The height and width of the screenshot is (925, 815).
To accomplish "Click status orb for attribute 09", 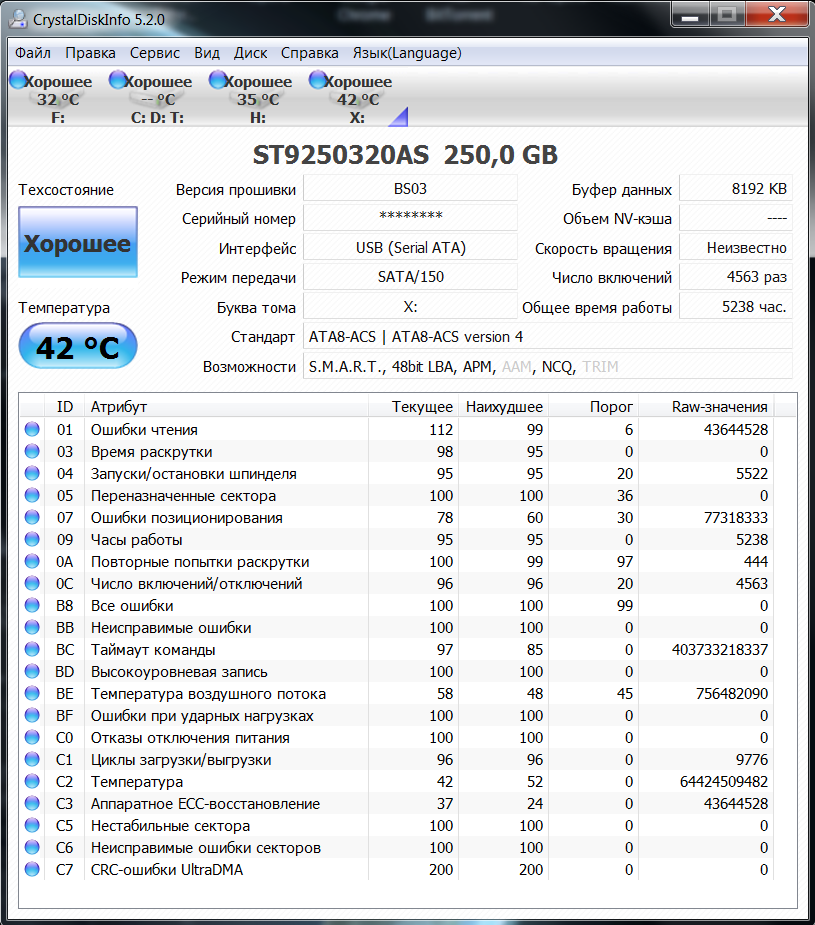I will pyautogui.click(x=32, y=539).
